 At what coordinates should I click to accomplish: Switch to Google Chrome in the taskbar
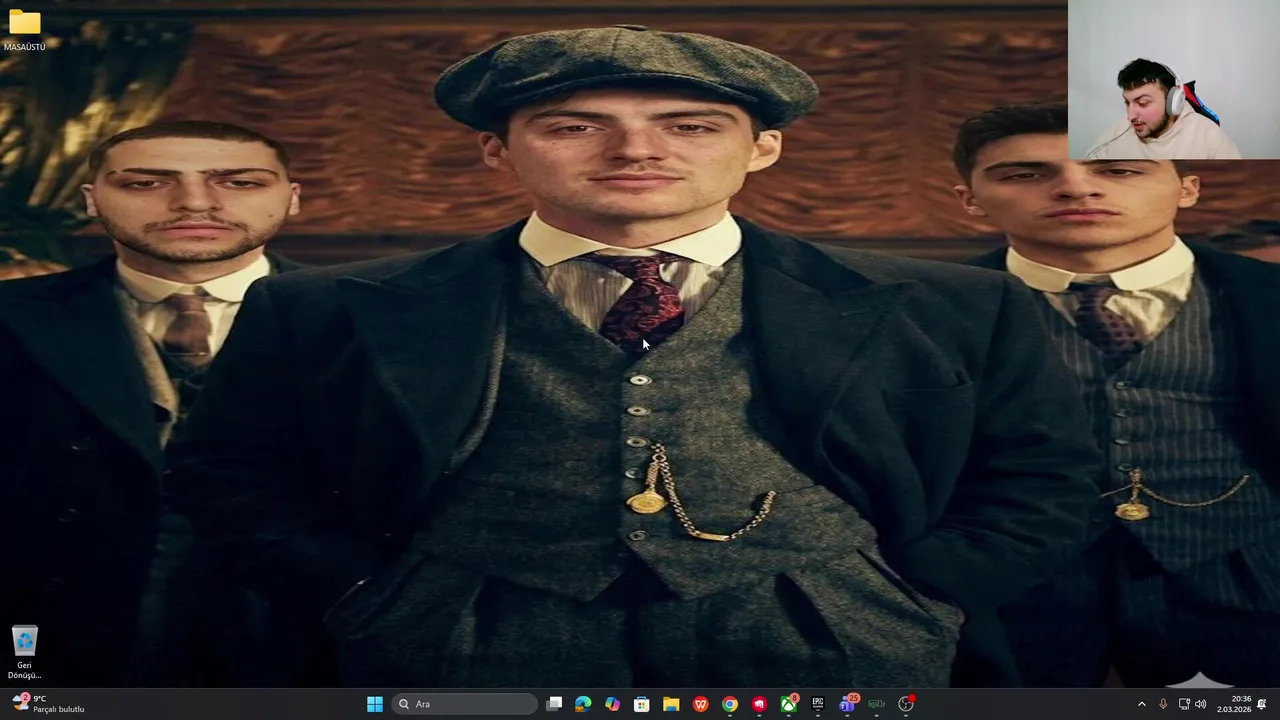[x=730, y=704]
